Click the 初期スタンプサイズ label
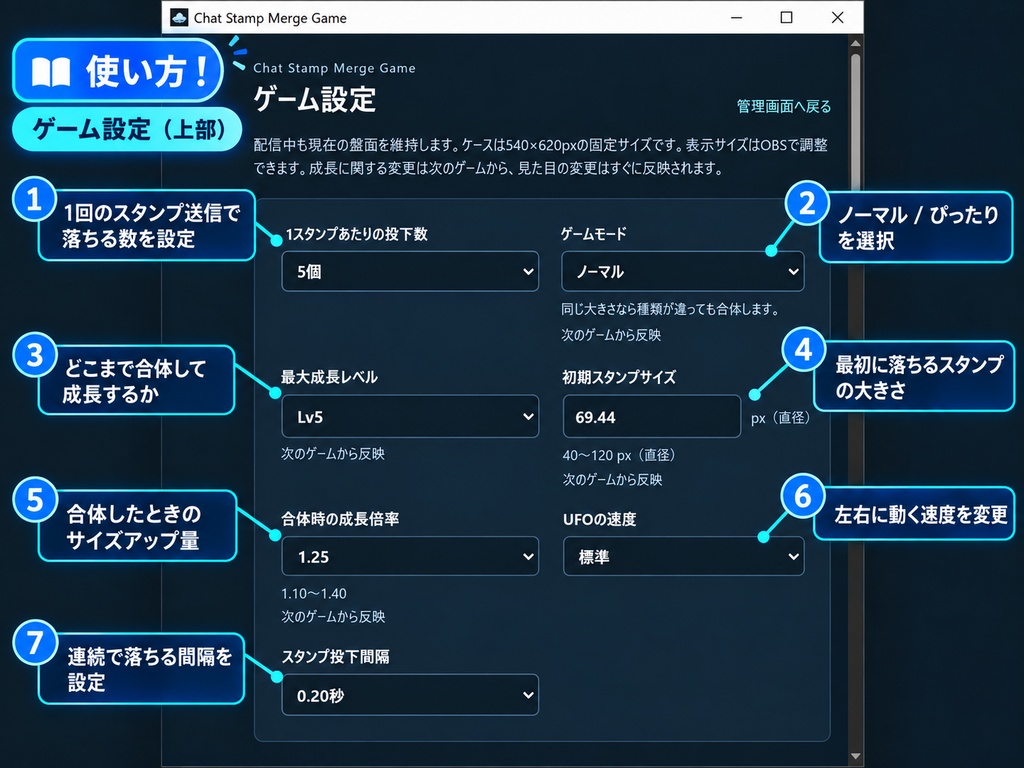 click(619, 377)
